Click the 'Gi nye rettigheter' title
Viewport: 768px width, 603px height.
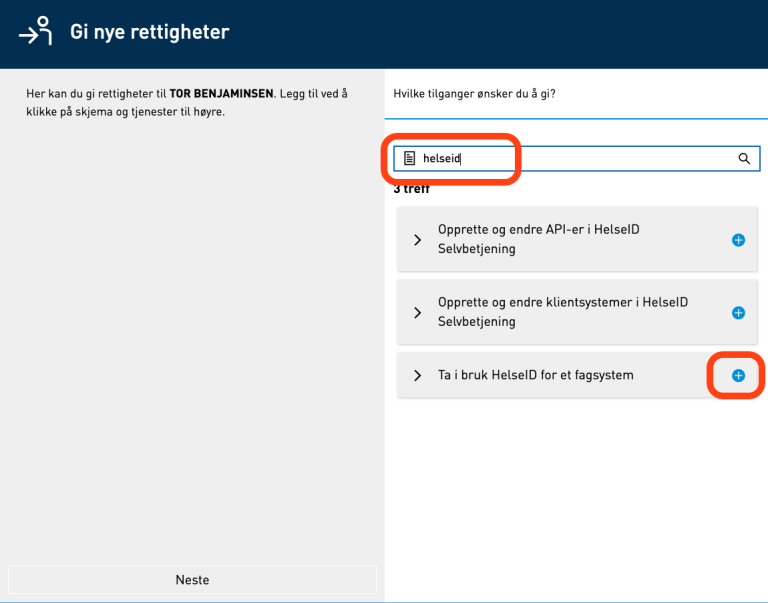tap(149, 32)
